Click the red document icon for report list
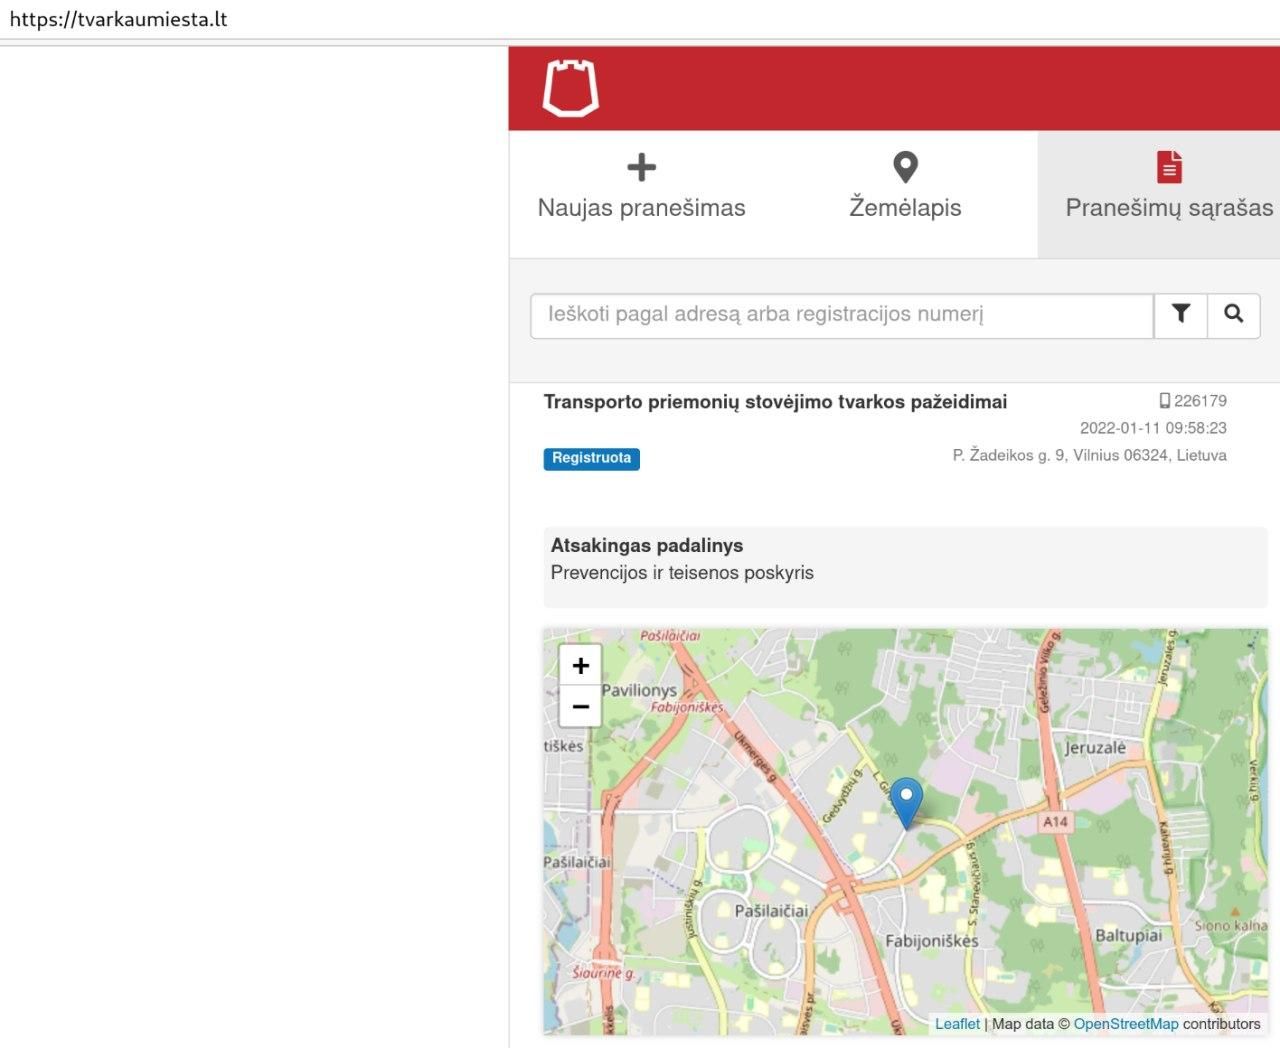Screen dimensions: 1280x1048 pos(1169,167)
